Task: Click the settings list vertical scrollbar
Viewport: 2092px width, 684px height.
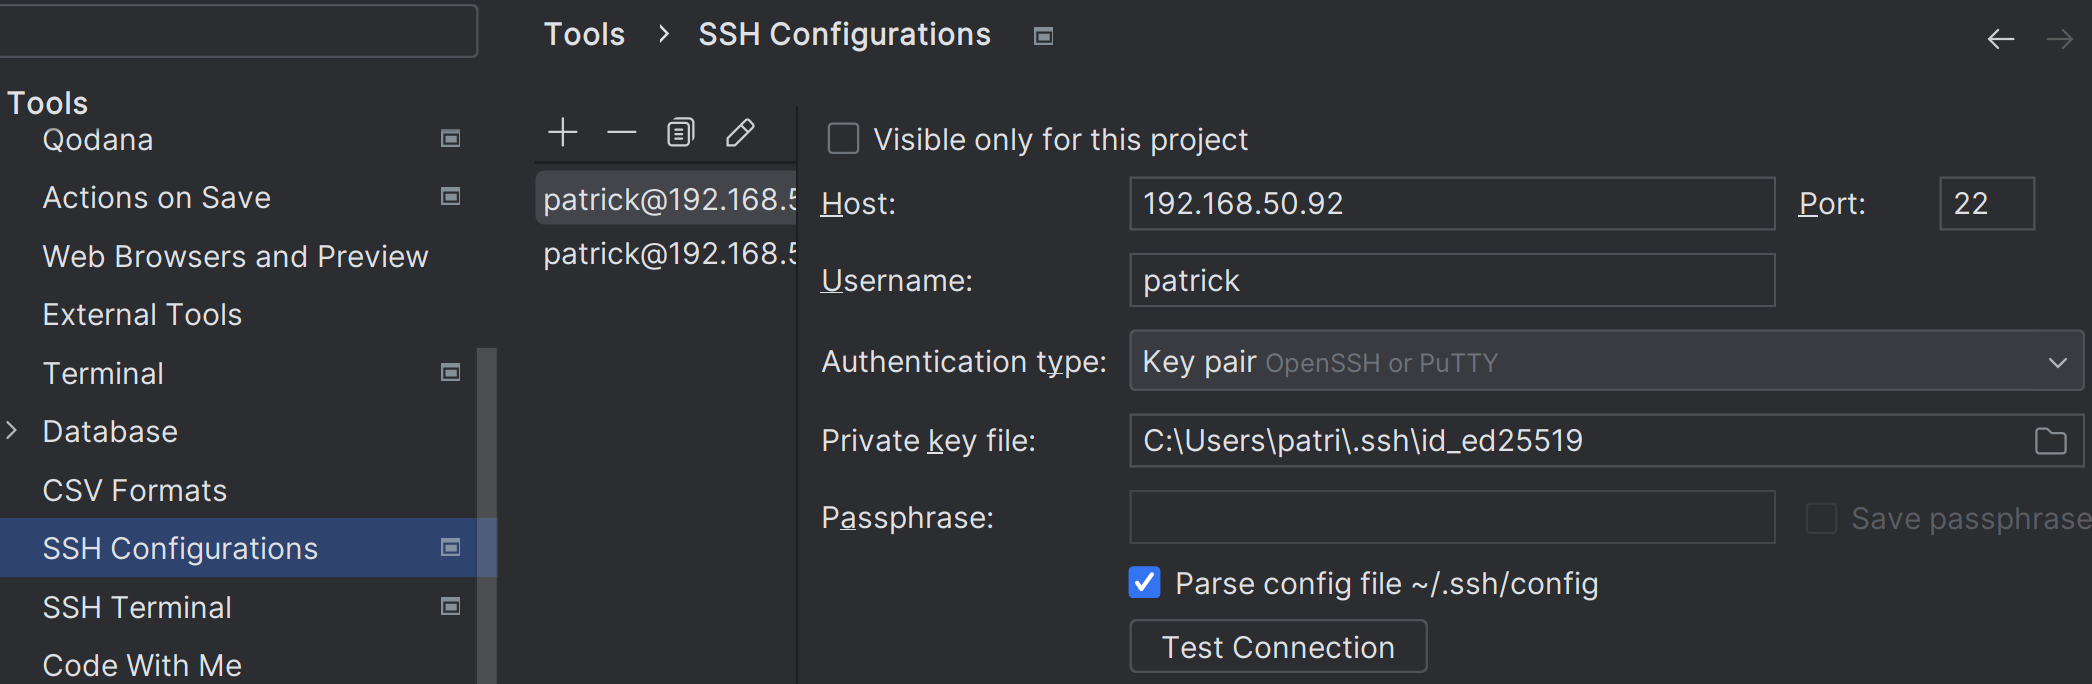Action: click(x=487, y=500)
